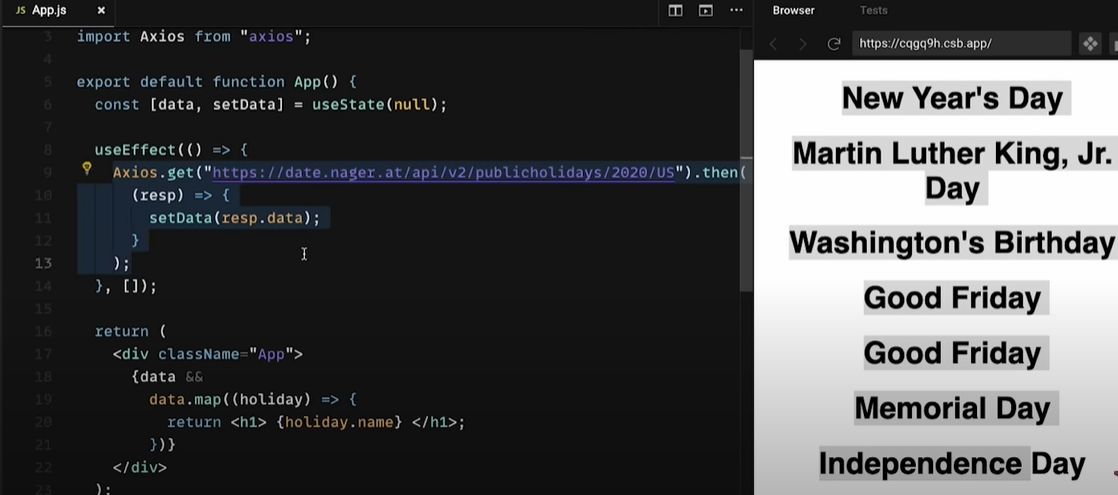Screen dimensions: 1118x495
Task: Click "Independence Day" heading in preview
Action: click(x=953, y=464)
